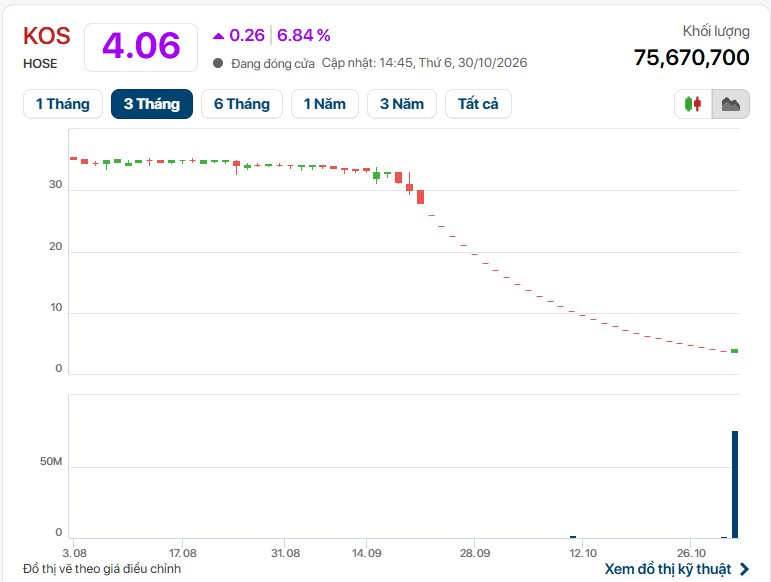Click the tall volume bar at chart end
771x582 pixels.
pyautogui.click(x=735, y=485)
